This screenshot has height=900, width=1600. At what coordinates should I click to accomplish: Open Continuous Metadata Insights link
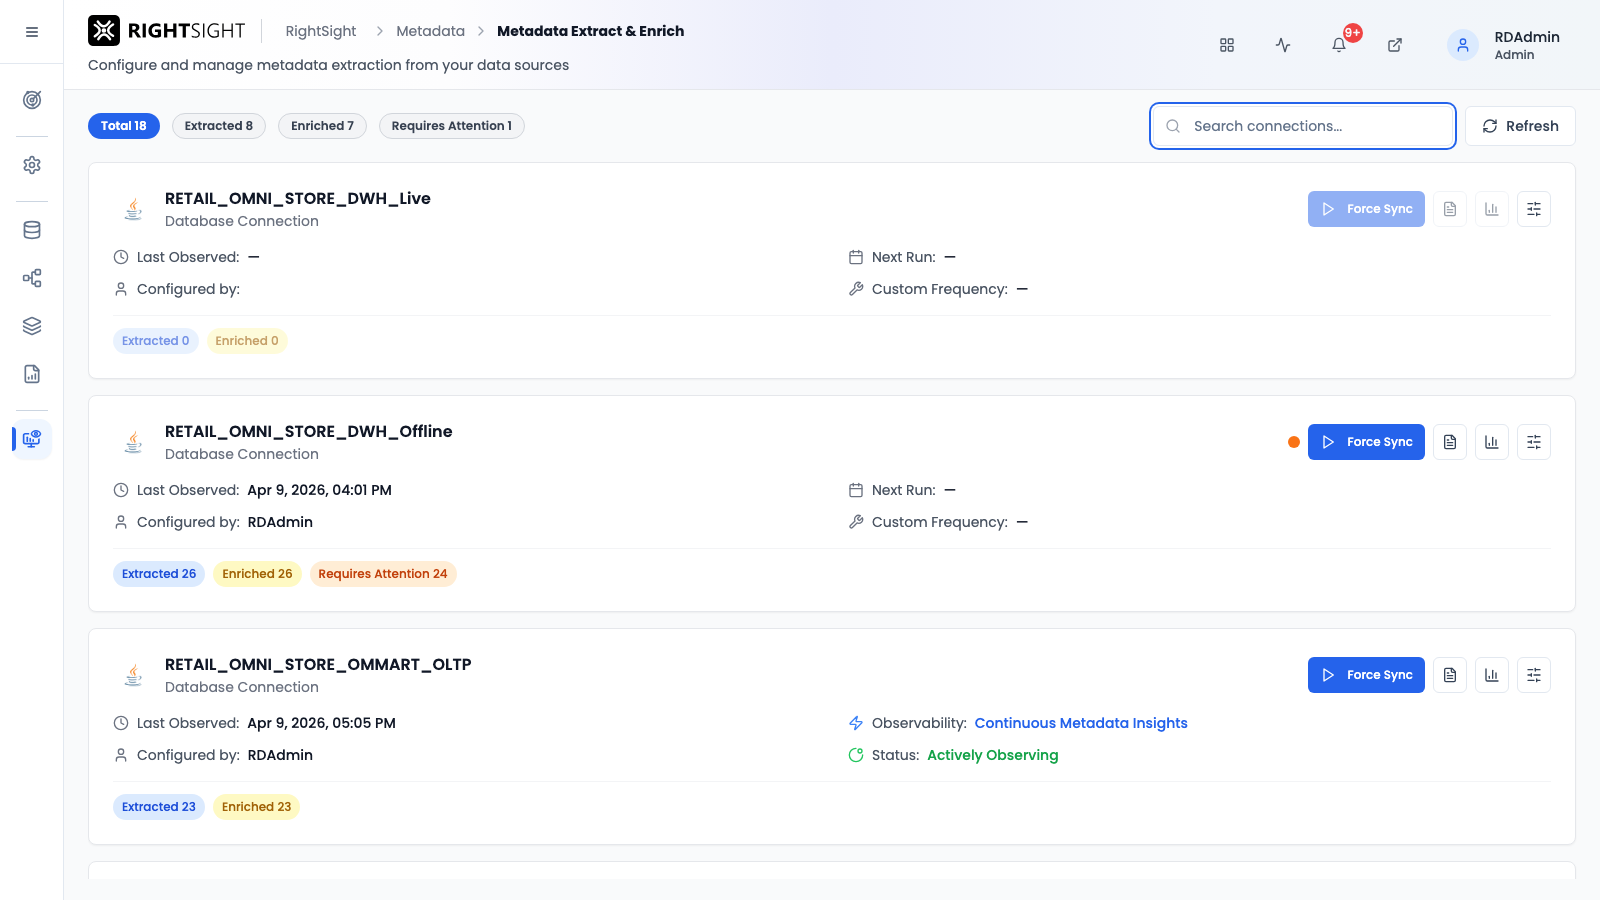(1081, 723)
